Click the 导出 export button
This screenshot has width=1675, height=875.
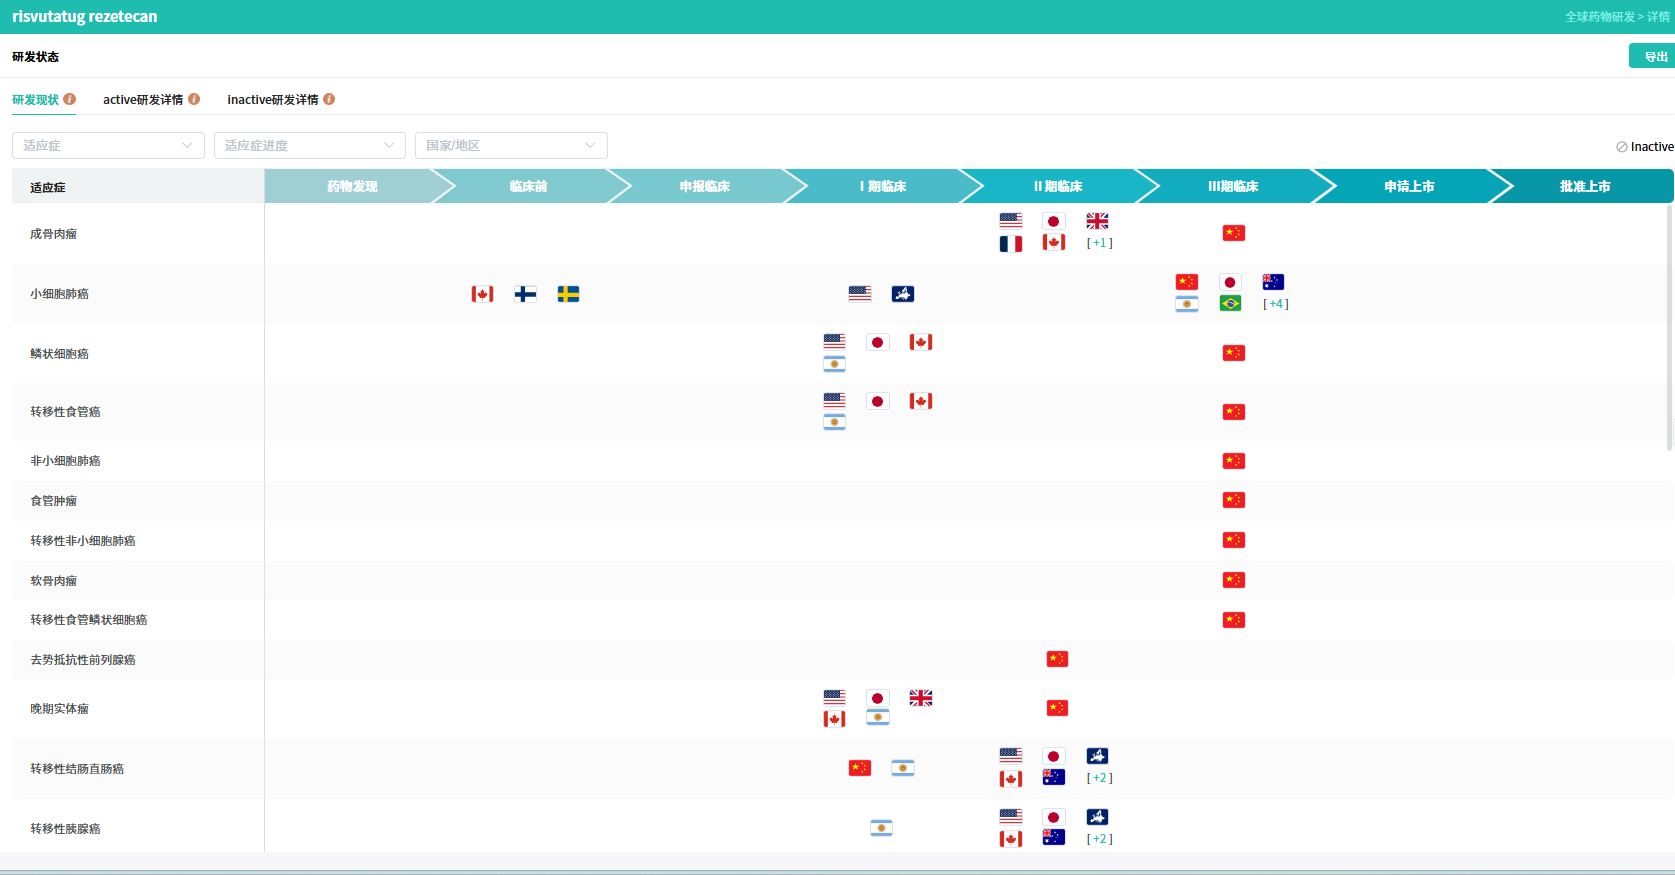[1653, 56]
